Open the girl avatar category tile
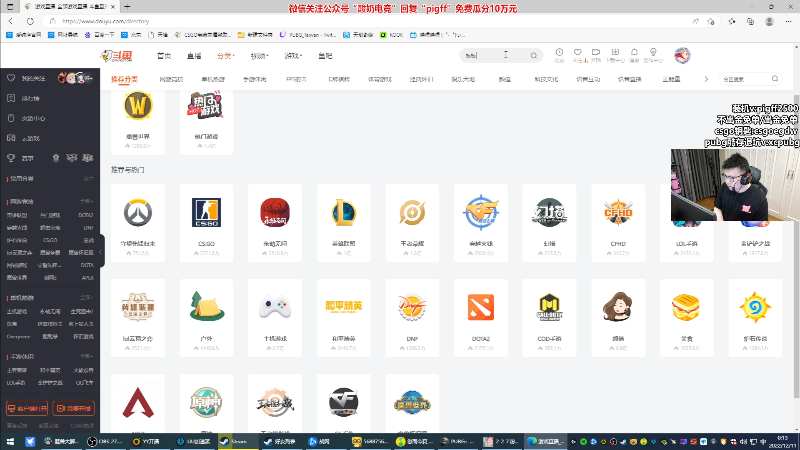This screenshot has width=800, height=450. tap(618, 317)
